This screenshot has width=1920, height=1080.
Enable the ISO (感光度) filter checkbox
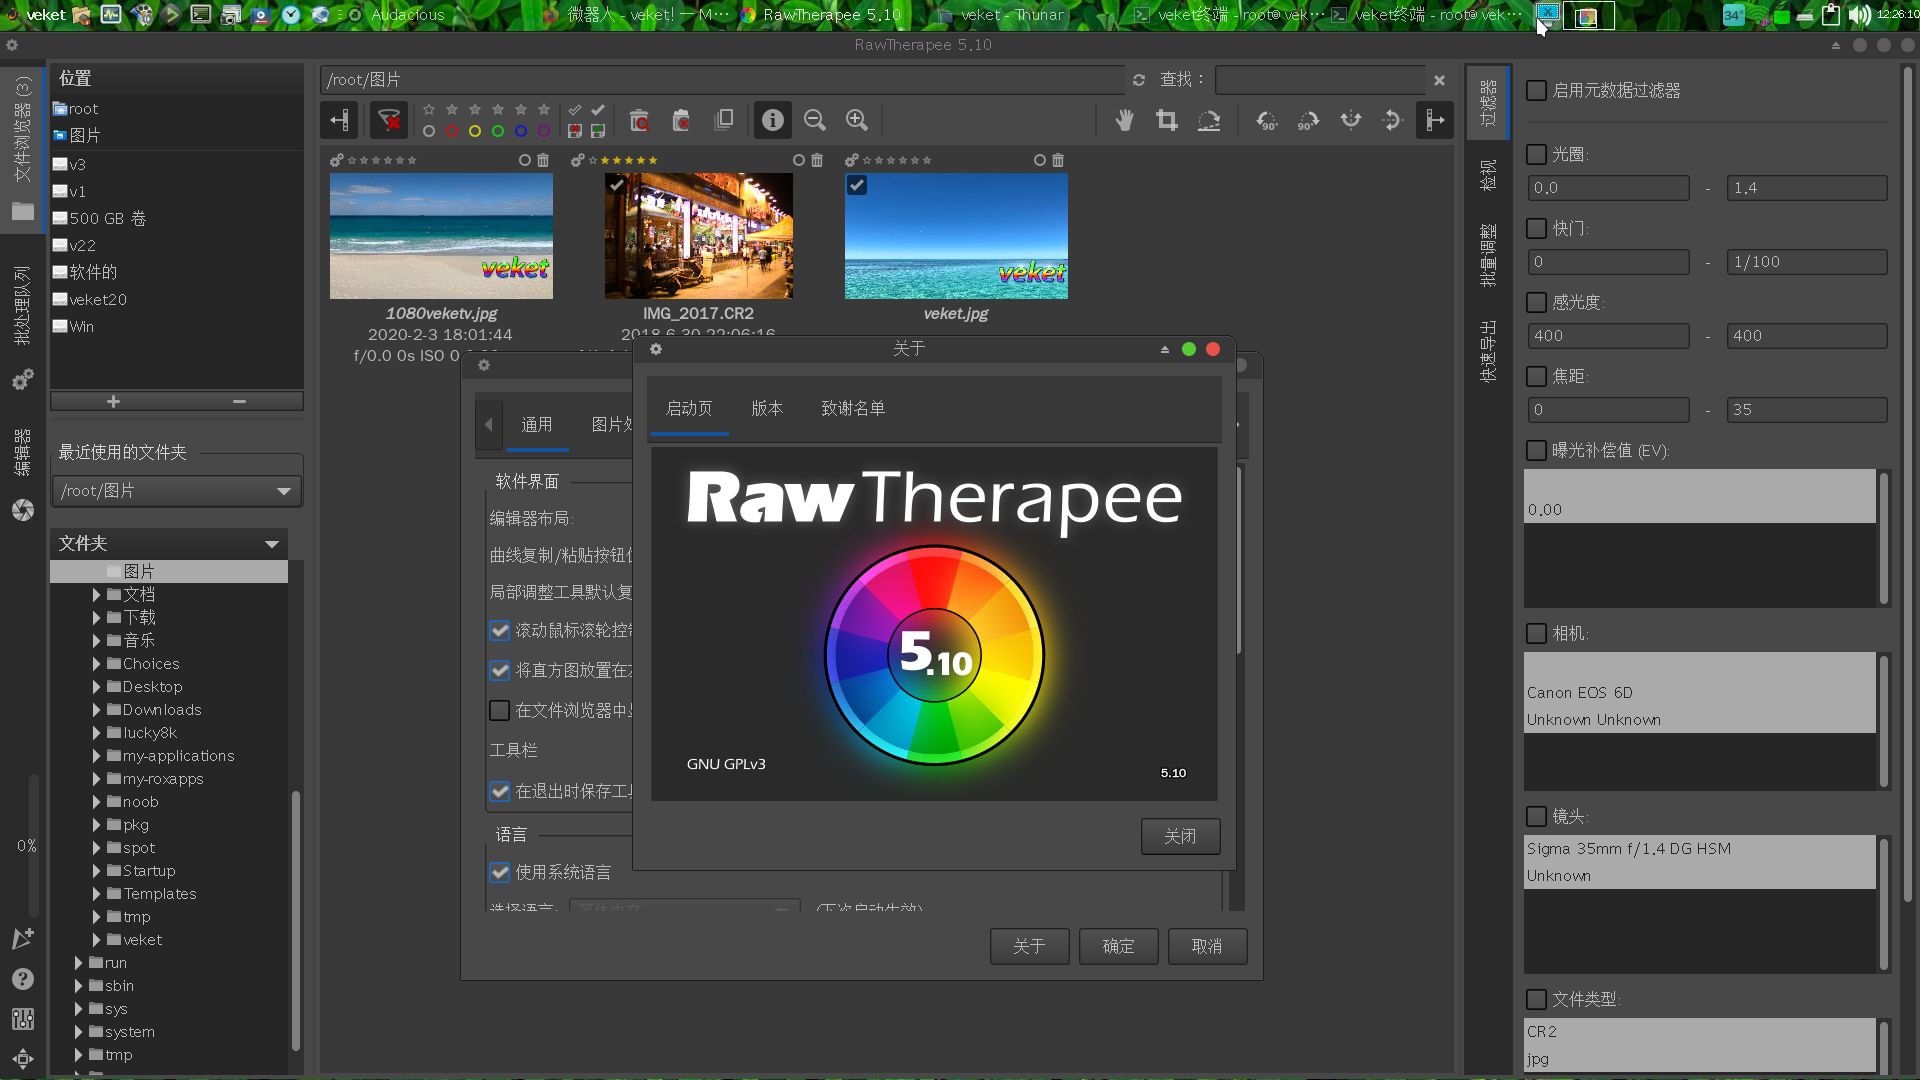tap(1537, 302)
